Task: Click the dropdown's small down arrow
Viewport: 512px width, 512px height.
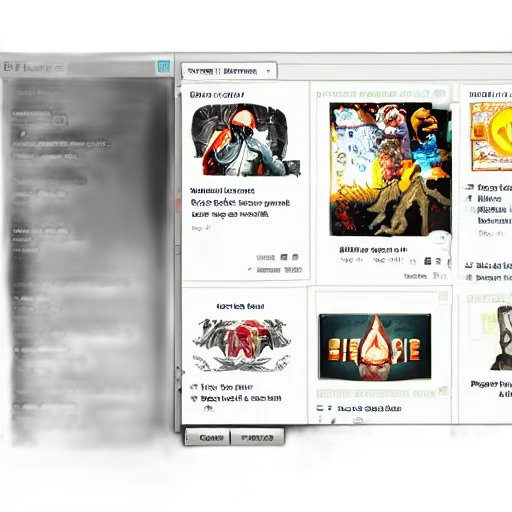Action: pos(268,71)
